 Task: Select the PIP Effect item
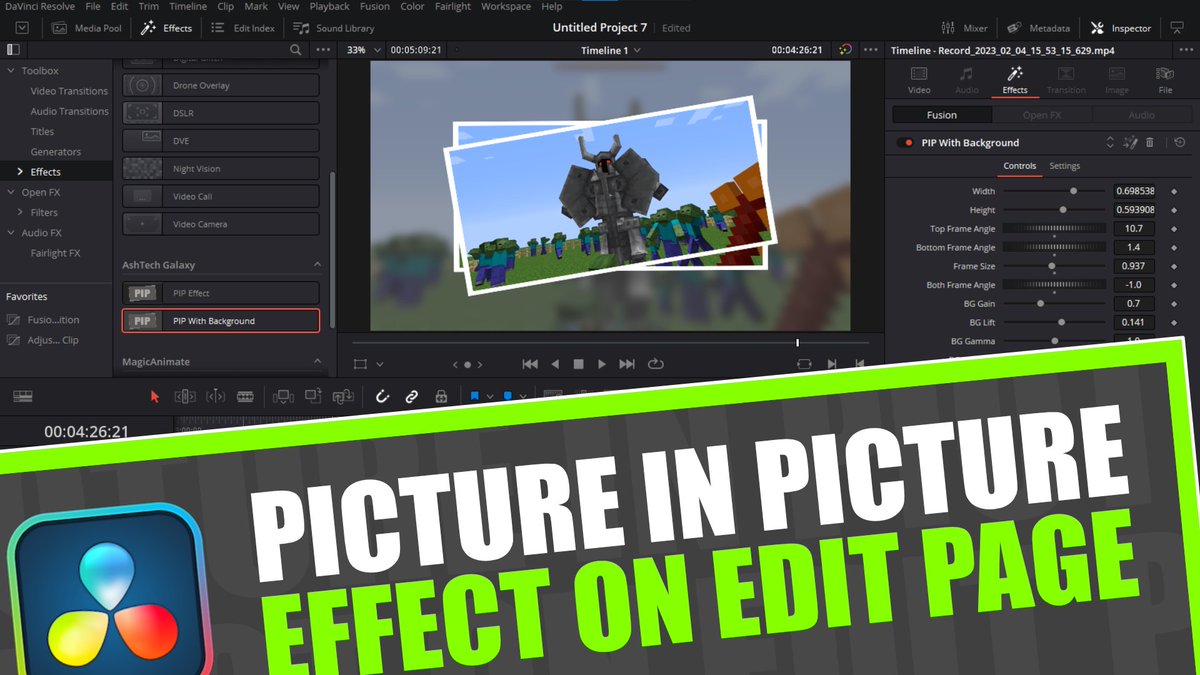[x=221, y=293]
